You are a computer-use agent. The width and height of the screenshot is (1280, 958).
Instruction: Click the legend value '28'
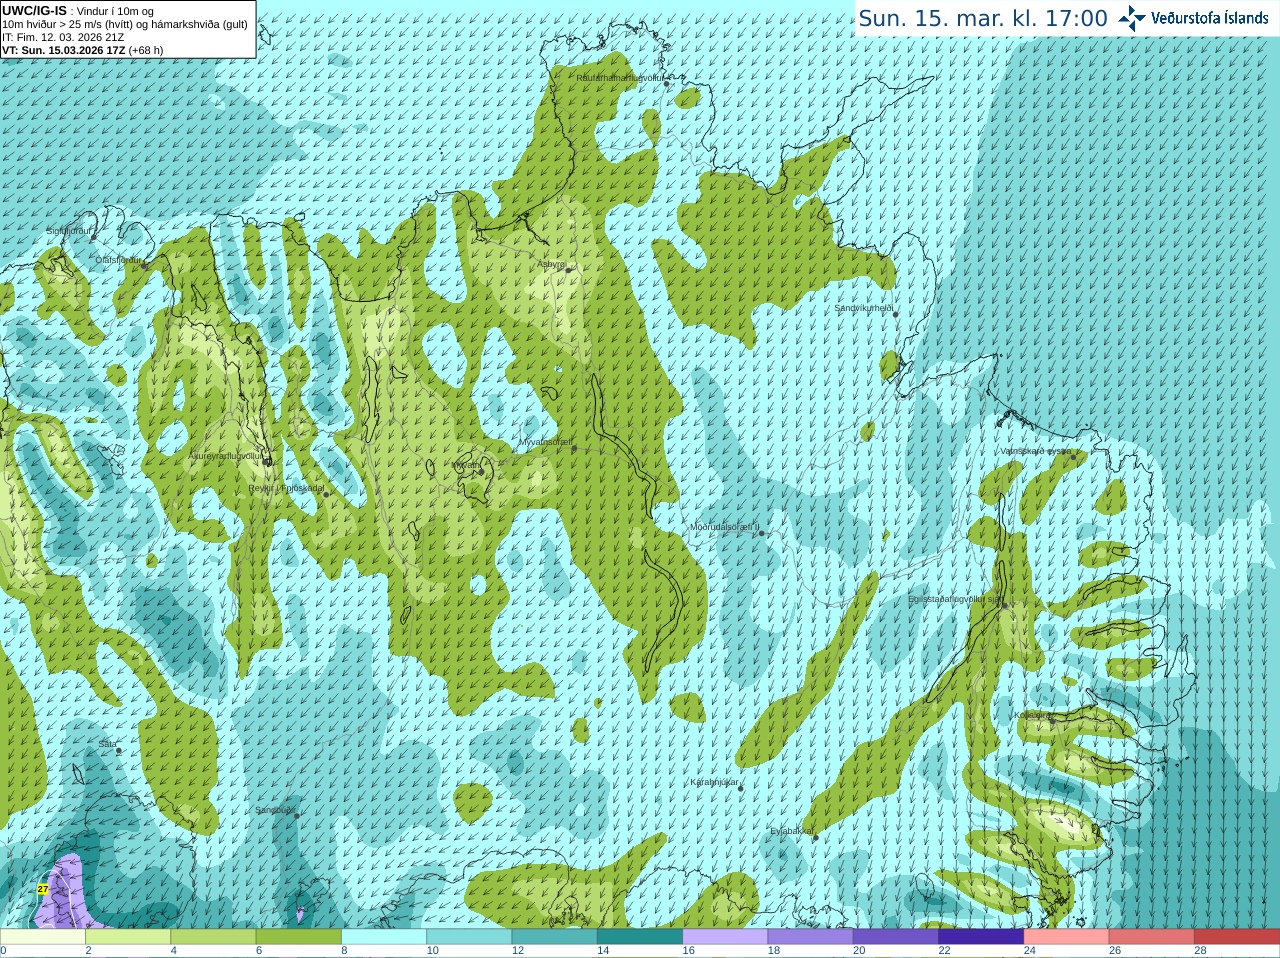click(x=1200, y=951)
